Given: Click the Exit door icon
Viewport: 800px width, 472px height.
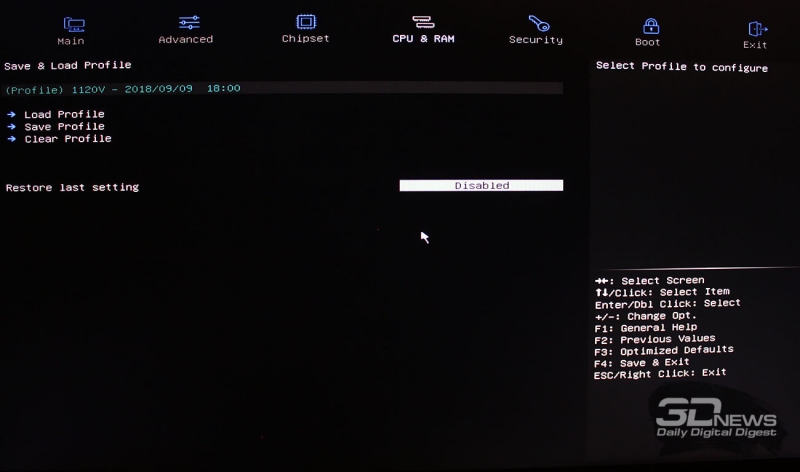Looking at the screenshot, I should 757,29.
